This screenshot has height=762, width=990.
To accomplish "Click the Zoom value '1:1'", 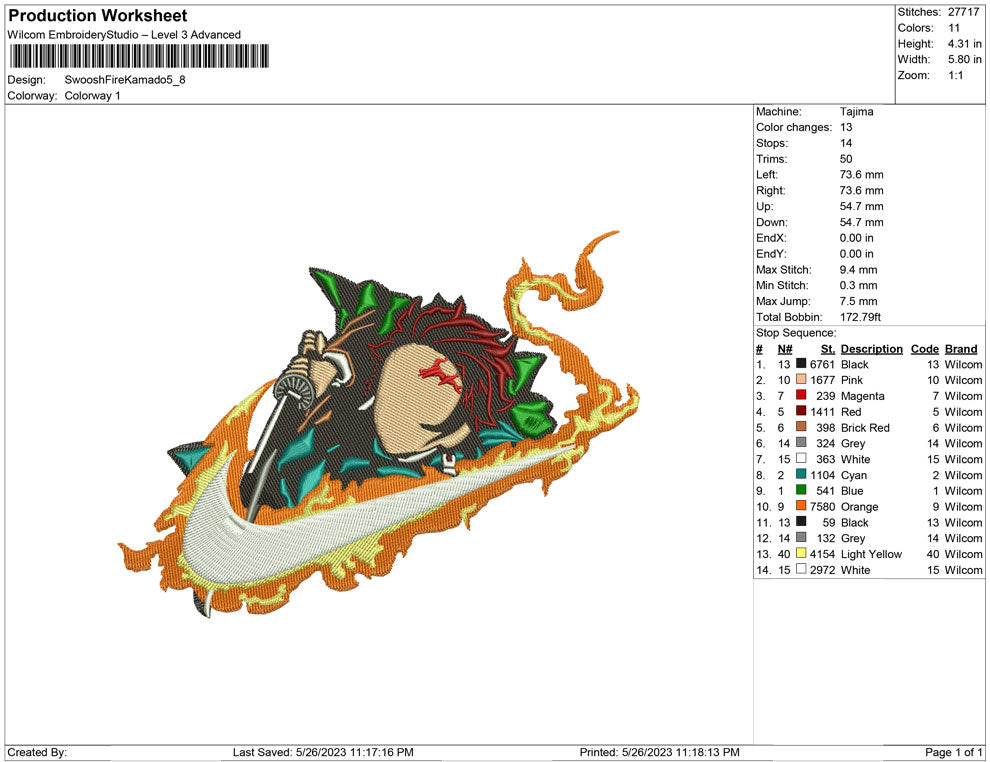I will click(955, 75).
